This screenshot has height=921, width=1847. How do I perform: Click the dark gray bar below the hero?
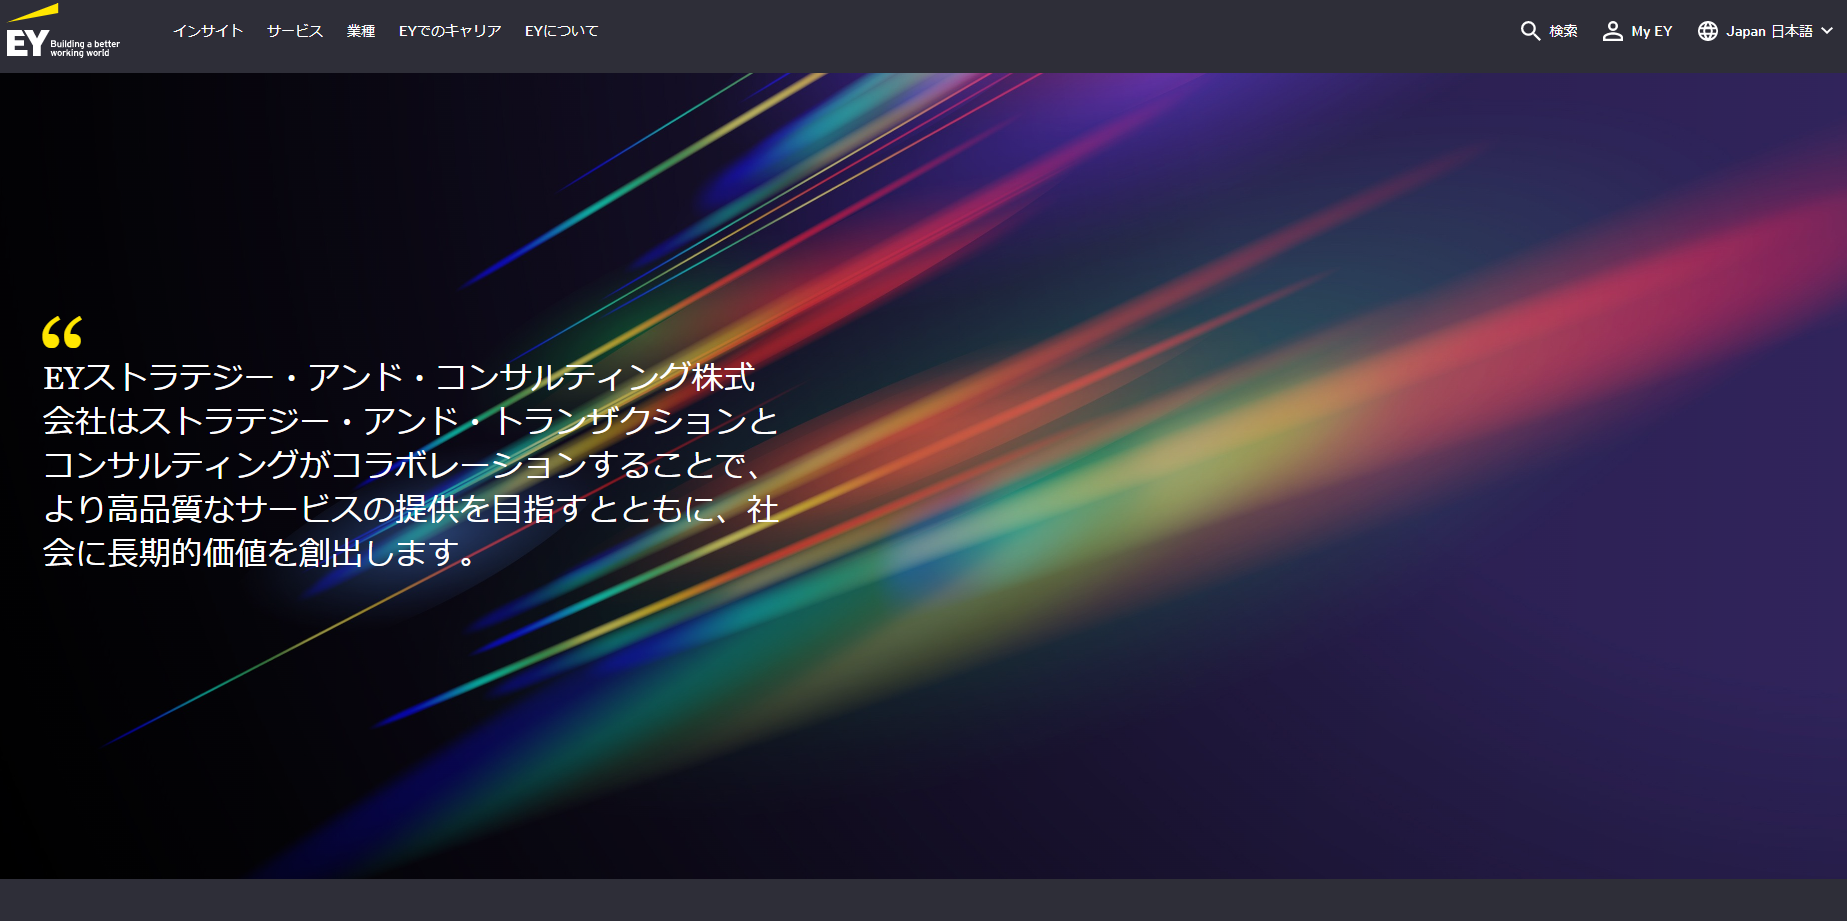pyautogui.click(x=923, y=900)
